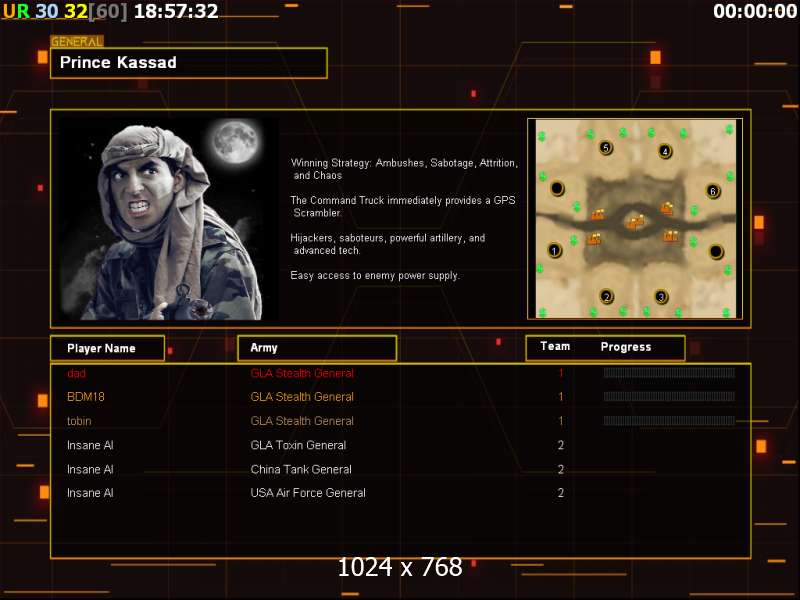Image resolution: width=800 pixels, height=600 pixels.
Task: Click the 'GLA Toxin General' army text
Action: [298, 445]
